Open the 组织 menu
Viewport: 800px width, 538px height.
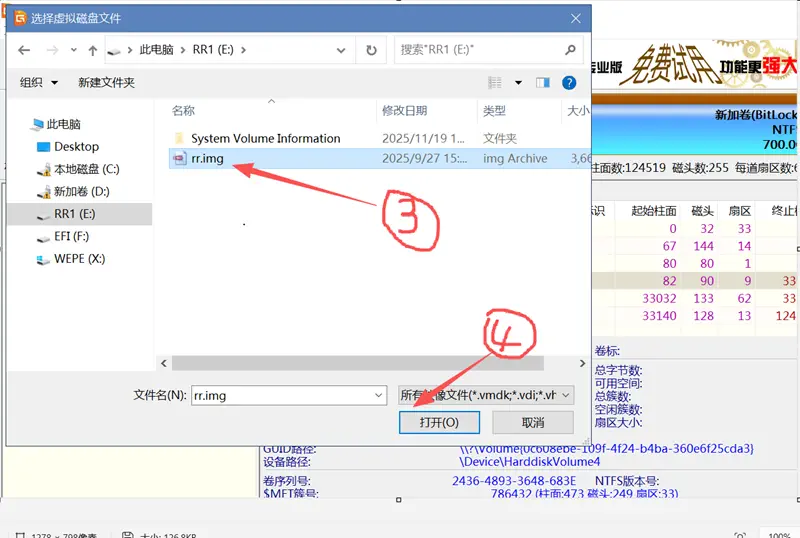(x=39, y=82)
